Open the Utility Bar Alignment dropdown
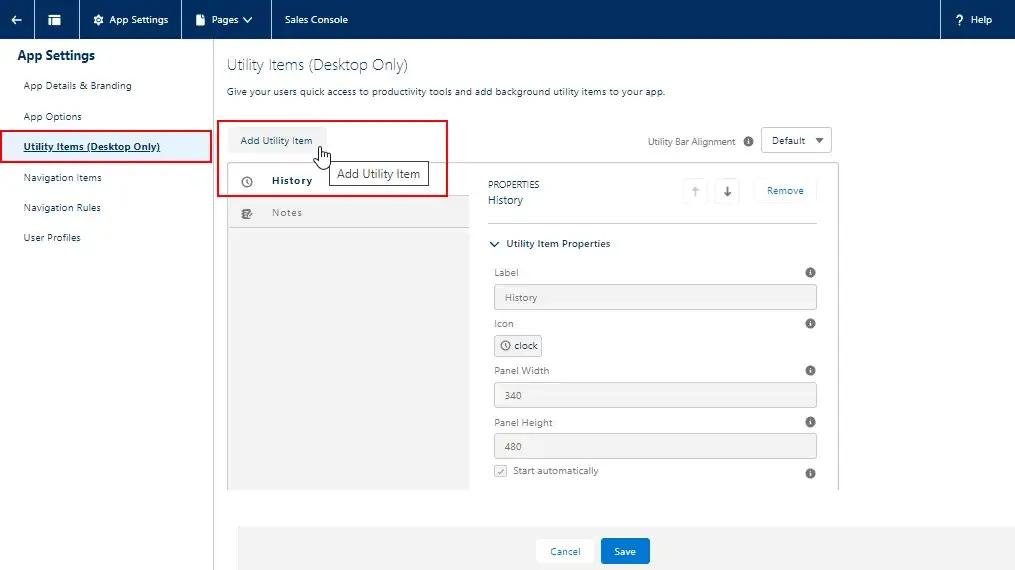The image size is (1015, 570). coord(796,141)
